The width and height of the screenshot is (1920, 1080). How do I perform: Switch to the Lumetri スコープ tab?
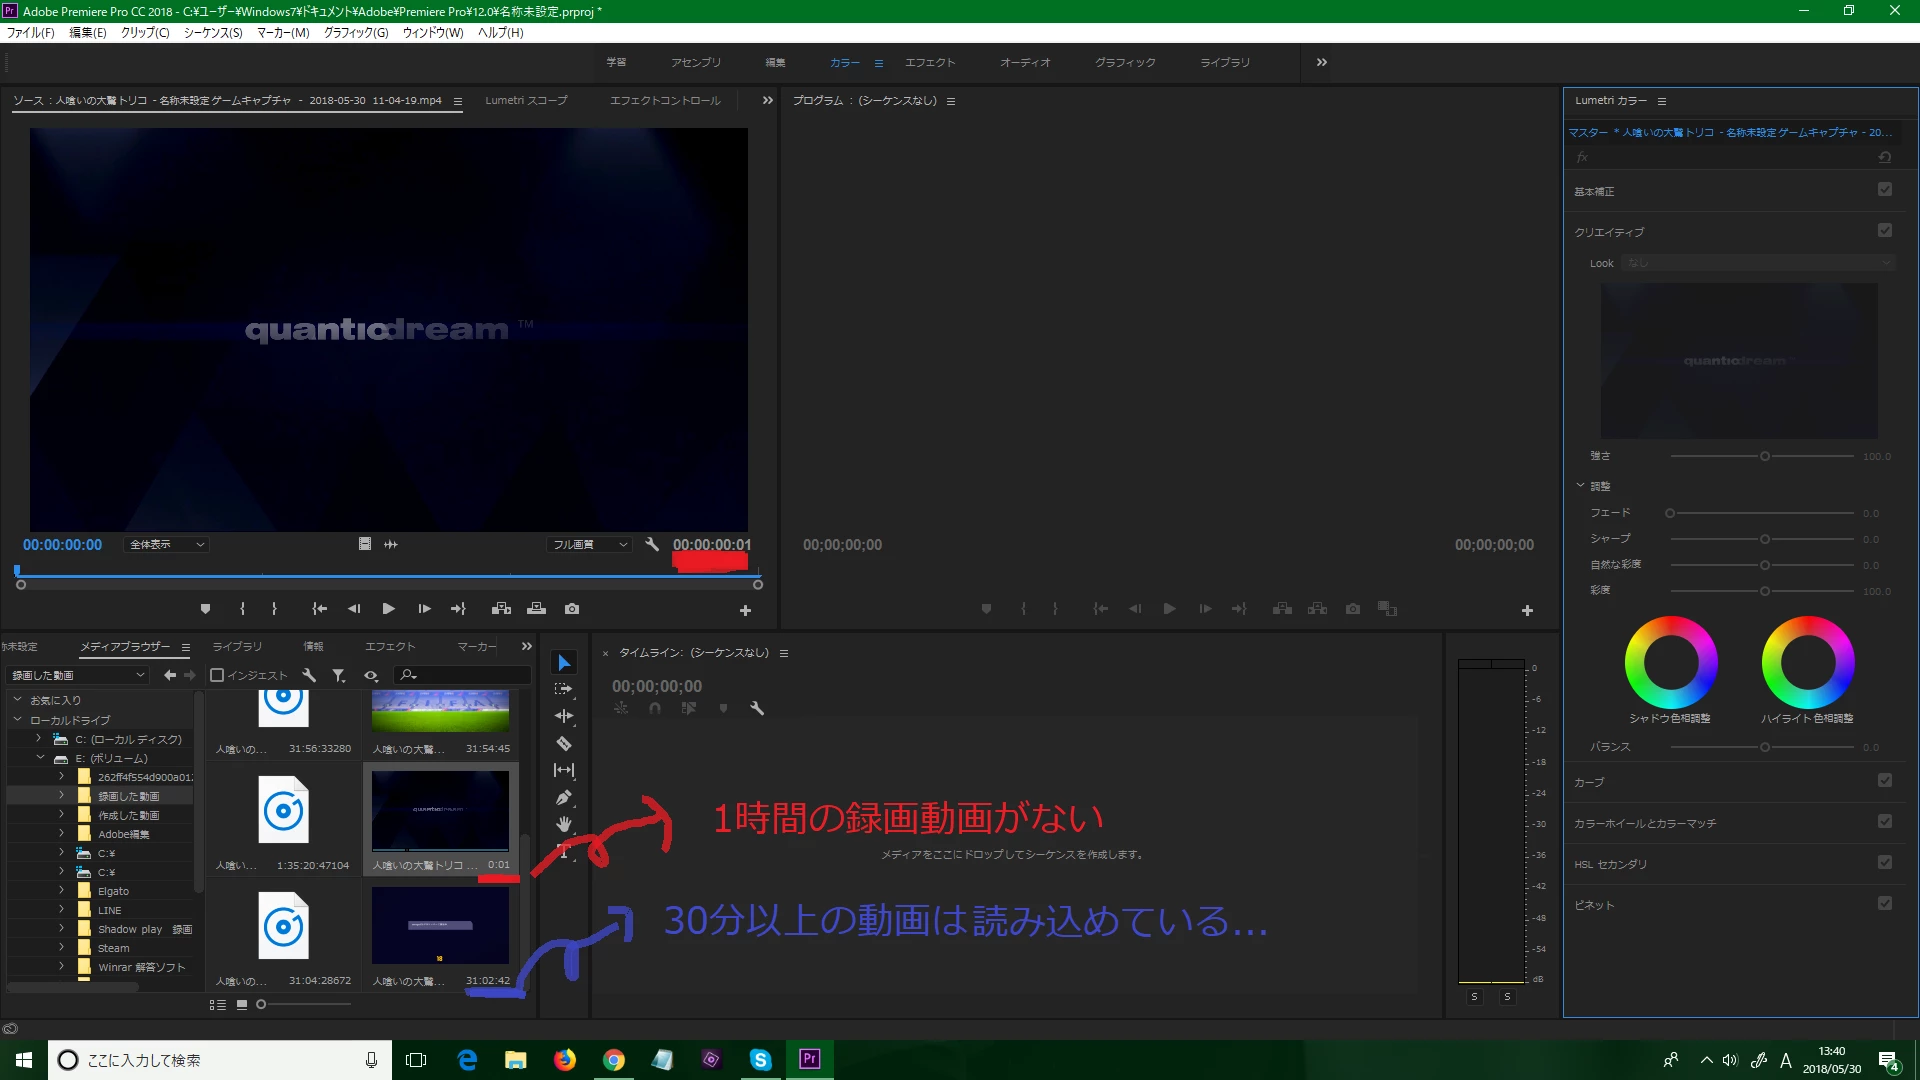(526, 100)
